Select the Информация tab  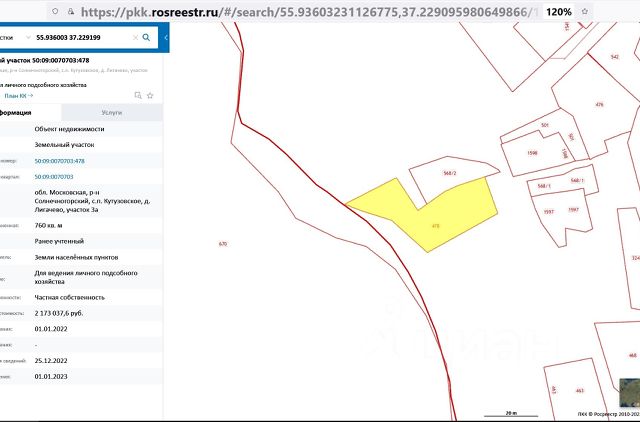coord(29,113)
